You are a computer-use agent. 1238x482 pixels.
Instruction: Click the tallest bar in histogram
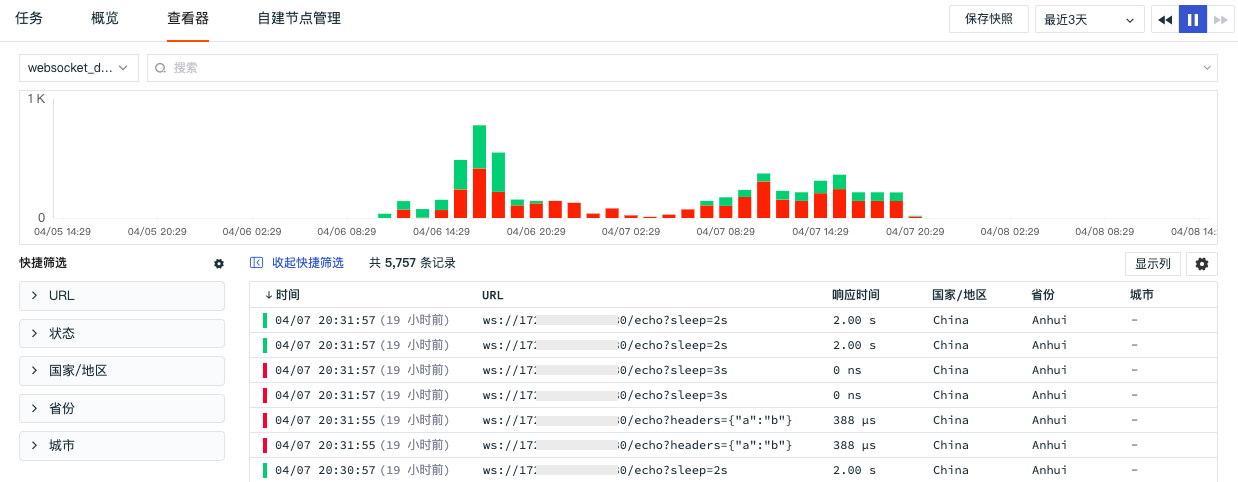(x=479, y=170)
